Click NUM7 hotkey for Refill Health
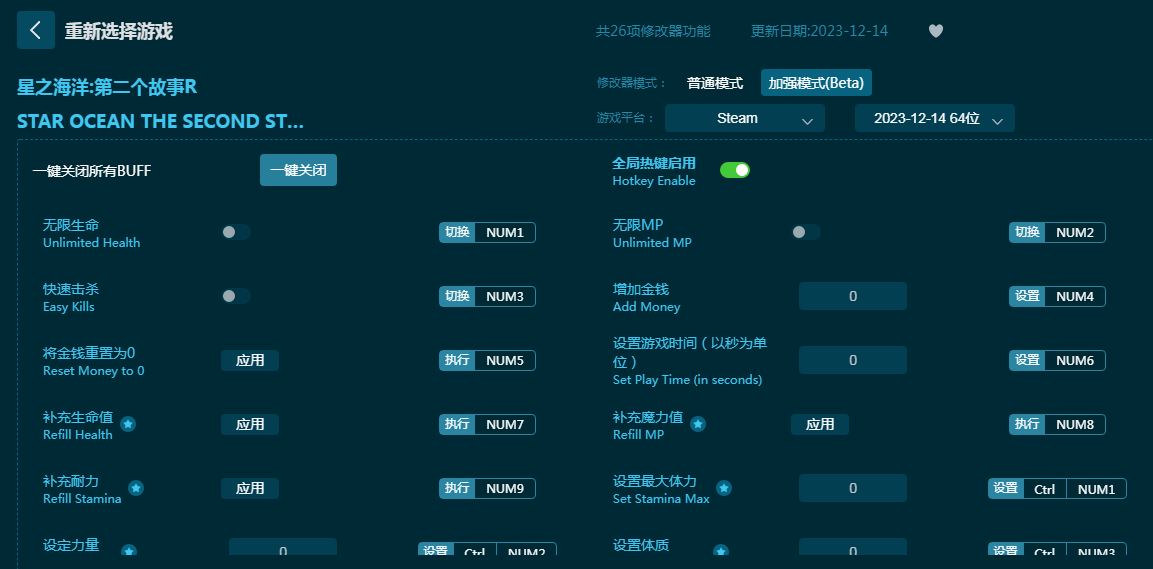This screenshot has width=1153, height=569. click(x=505, y=424)
